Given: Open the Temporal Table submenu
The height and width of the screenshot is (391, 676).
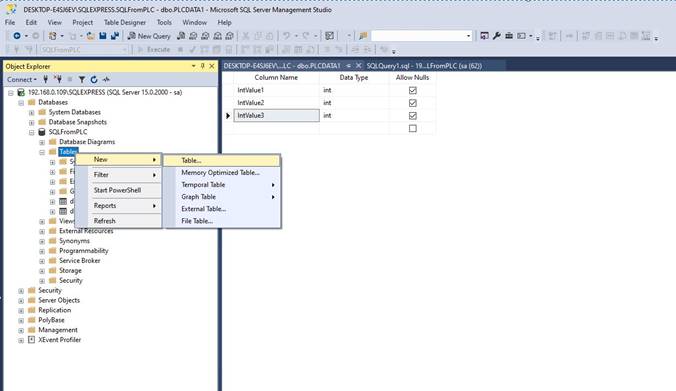Looking at the screenshot, I should tap(222, 185).
